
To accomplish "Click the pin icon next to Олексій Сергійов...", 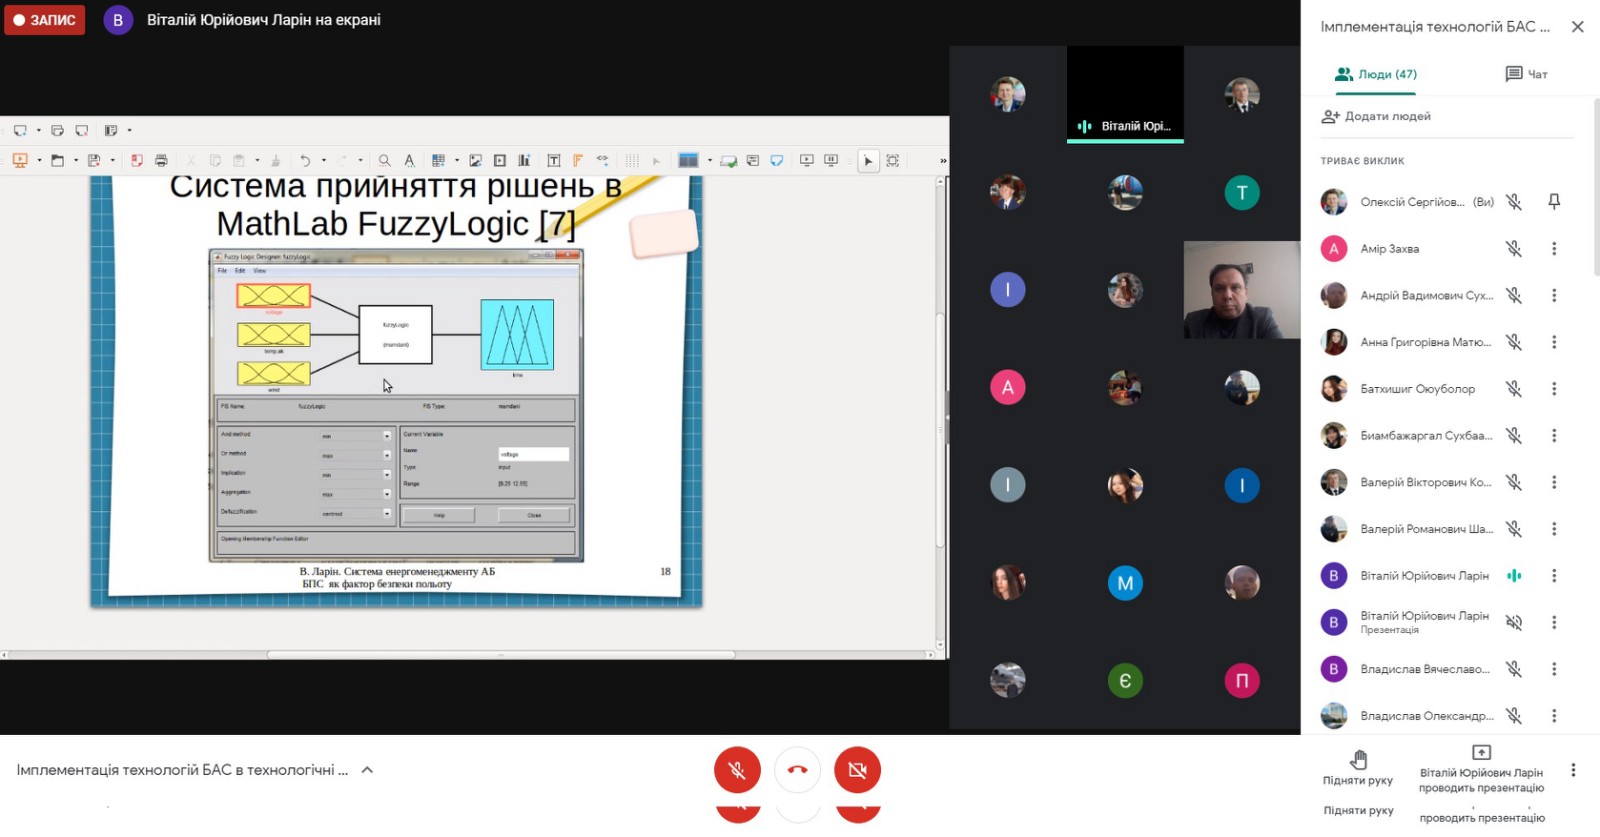I will tap(1554, 202).
